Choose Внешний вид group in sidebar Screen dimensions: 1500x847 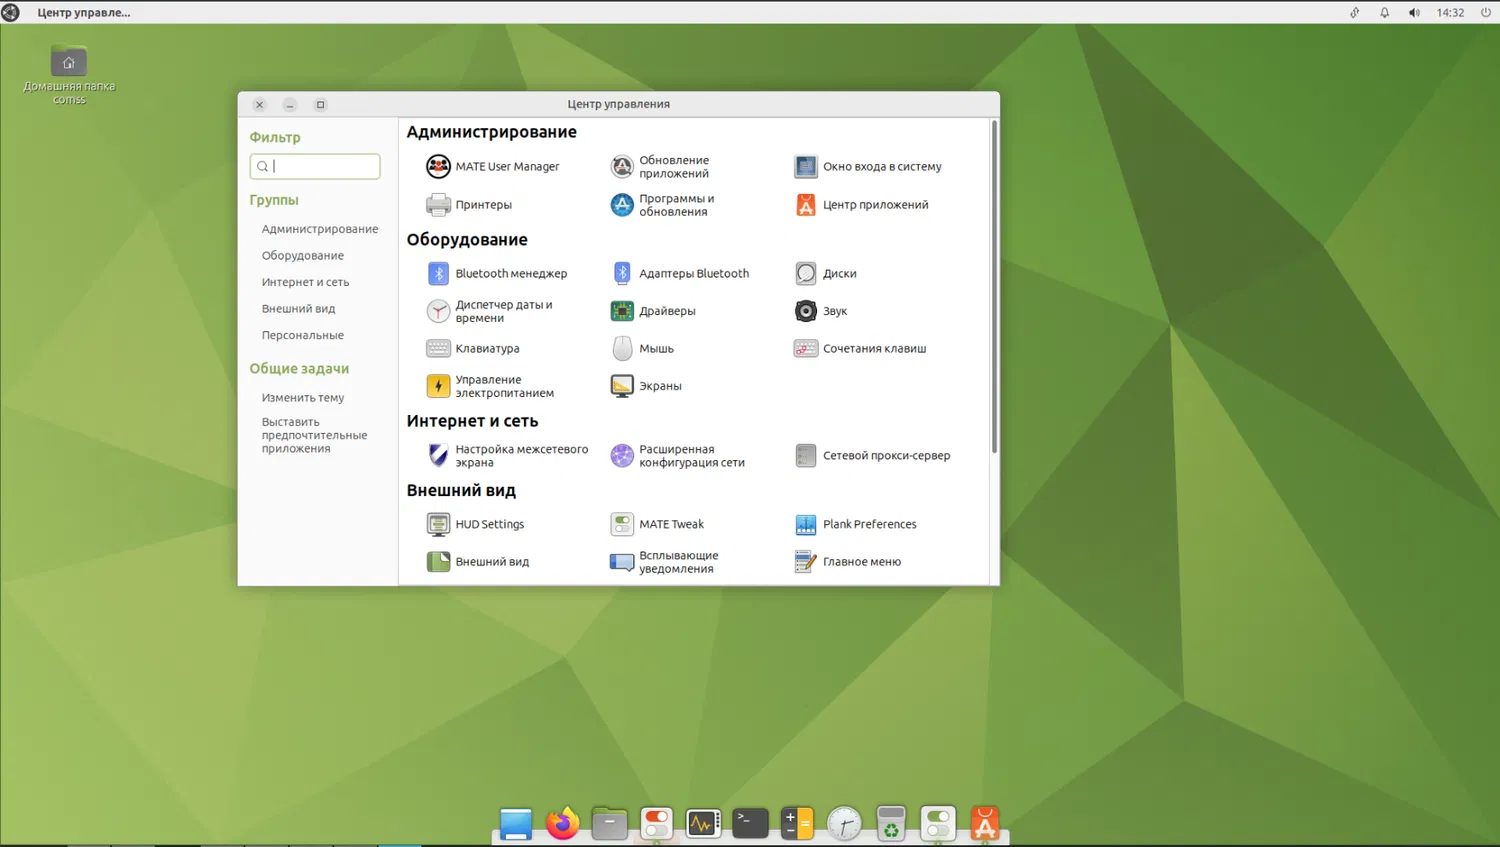pos(299,309)
